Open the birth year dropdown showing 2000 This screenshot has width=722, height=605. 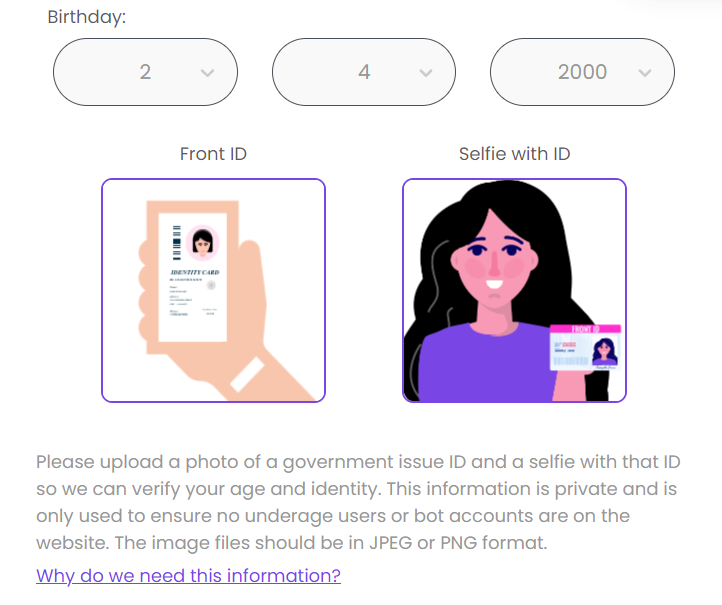582,72
